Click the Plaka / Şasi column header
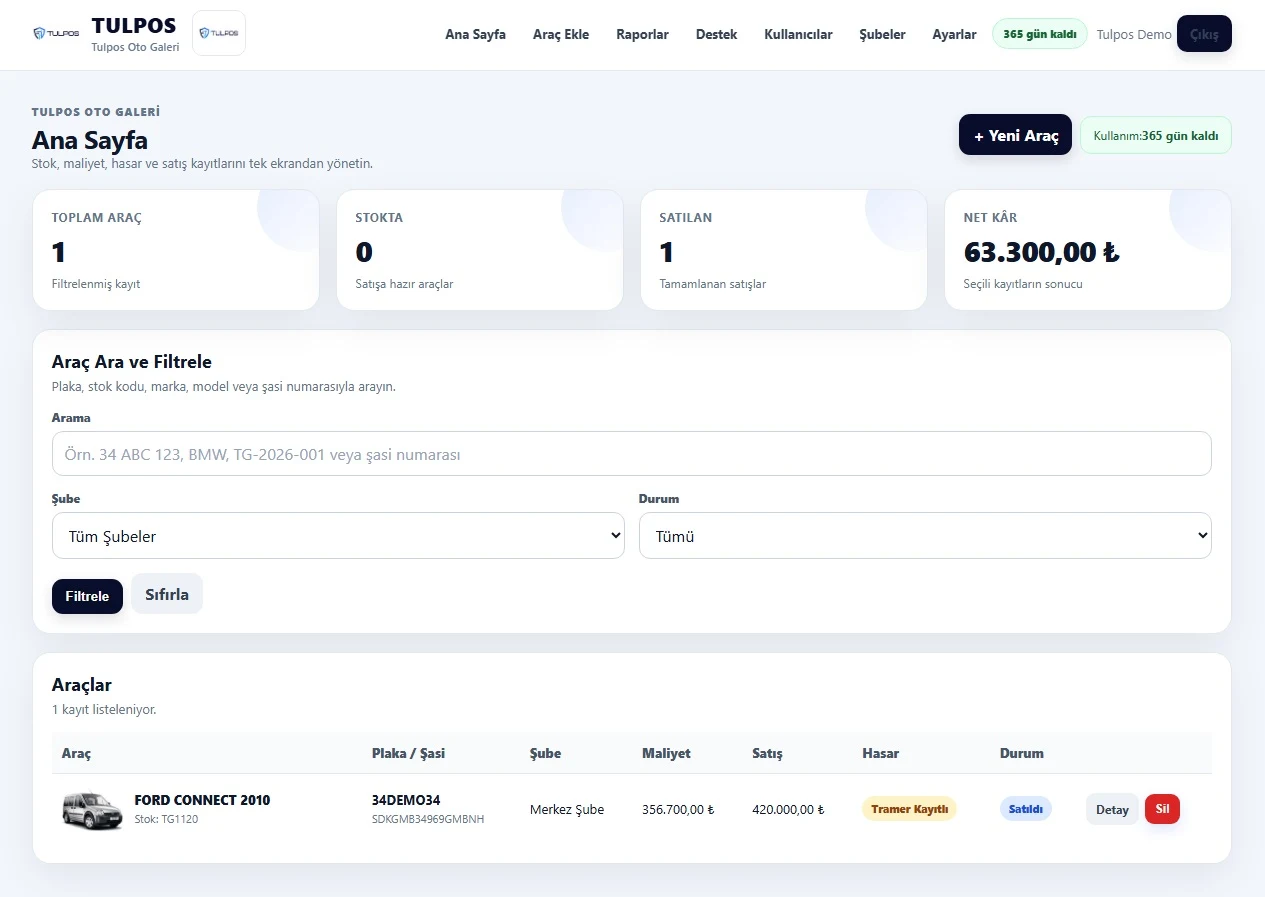Viewport: 1265px width, 897px height. coord(407,753)
